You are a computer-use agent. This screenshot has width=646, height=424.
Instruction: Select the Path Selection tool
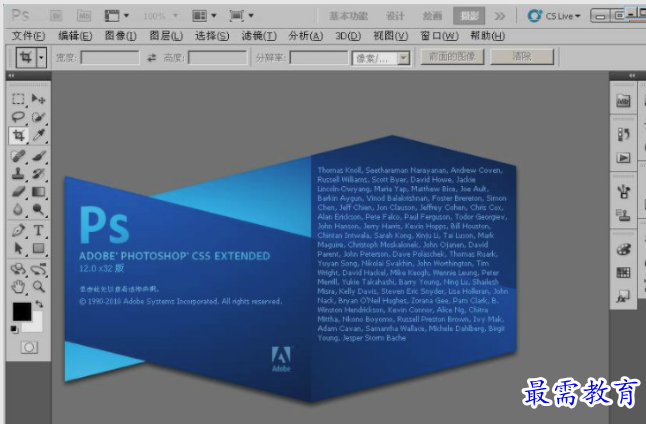pos(18,248)
